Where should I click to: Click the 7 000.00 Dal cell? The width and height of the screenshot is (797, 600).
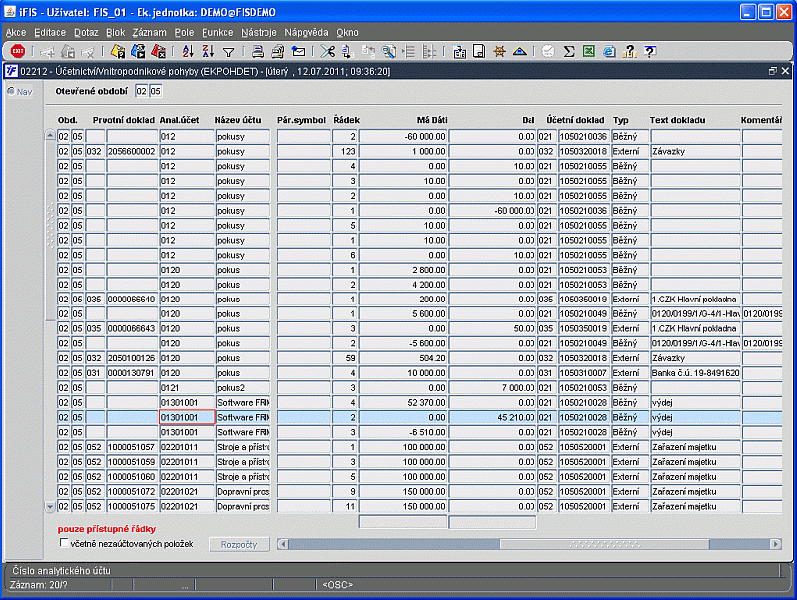click(x=492, y=388)
